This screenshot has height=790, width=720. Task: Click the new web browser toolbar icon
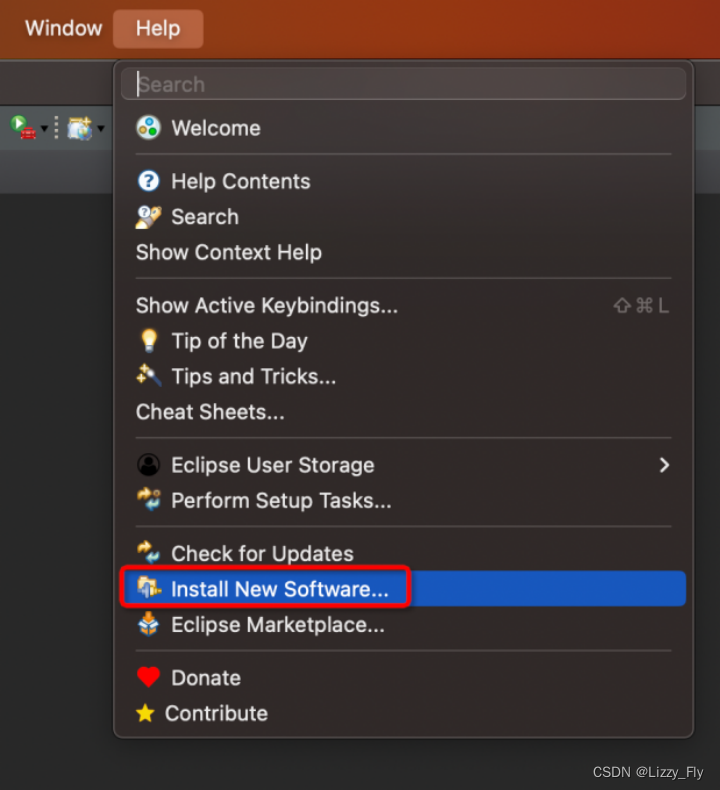pyautogui.click(x=81, y=128)
